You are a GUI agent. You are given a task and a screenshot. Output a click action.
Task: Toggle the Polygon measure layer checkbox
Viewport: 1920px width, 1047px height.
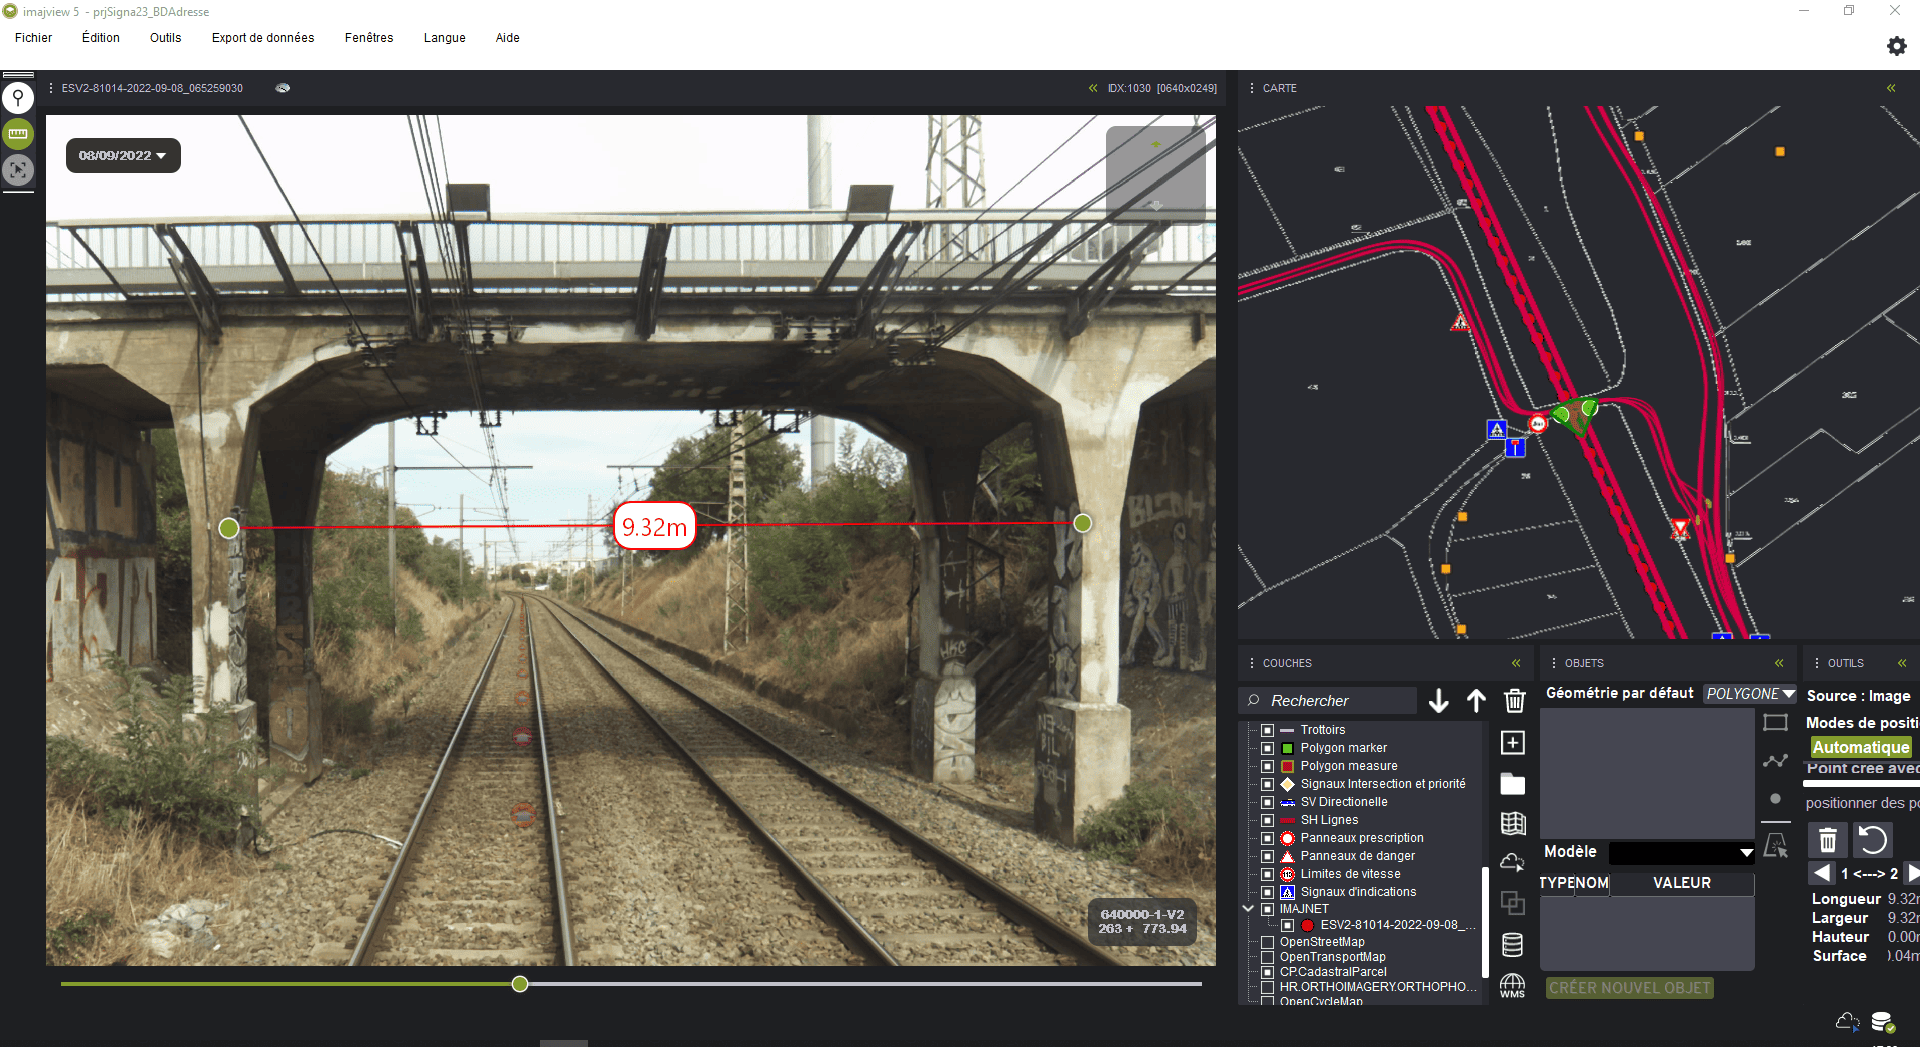pos(1267,766)
